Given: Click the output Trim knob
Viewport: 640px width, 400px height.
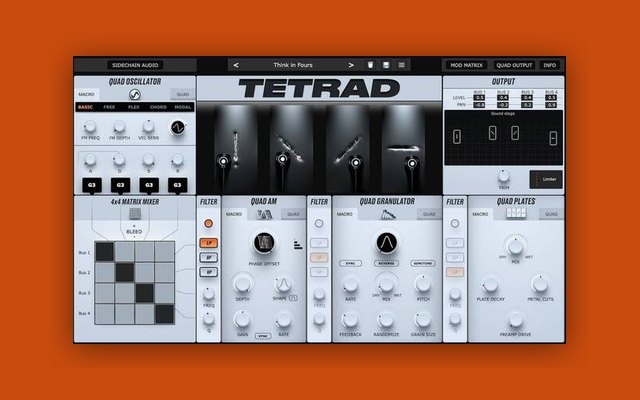Looking at the screenshot, I should [x=504, y=176].
